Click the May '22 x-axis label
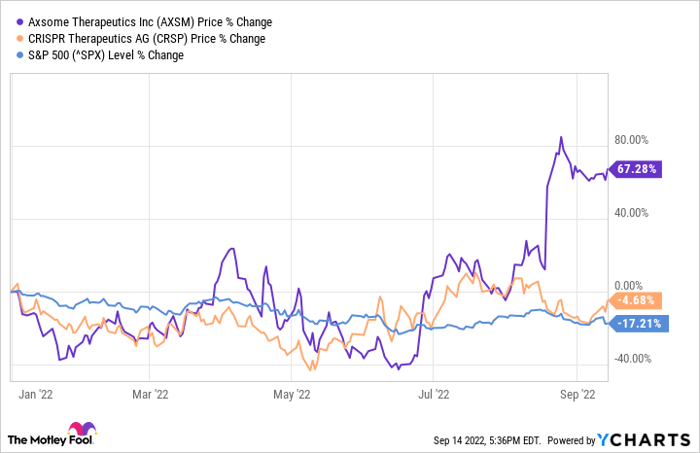Viewport: 700px width, 453px height. [289, 395]
